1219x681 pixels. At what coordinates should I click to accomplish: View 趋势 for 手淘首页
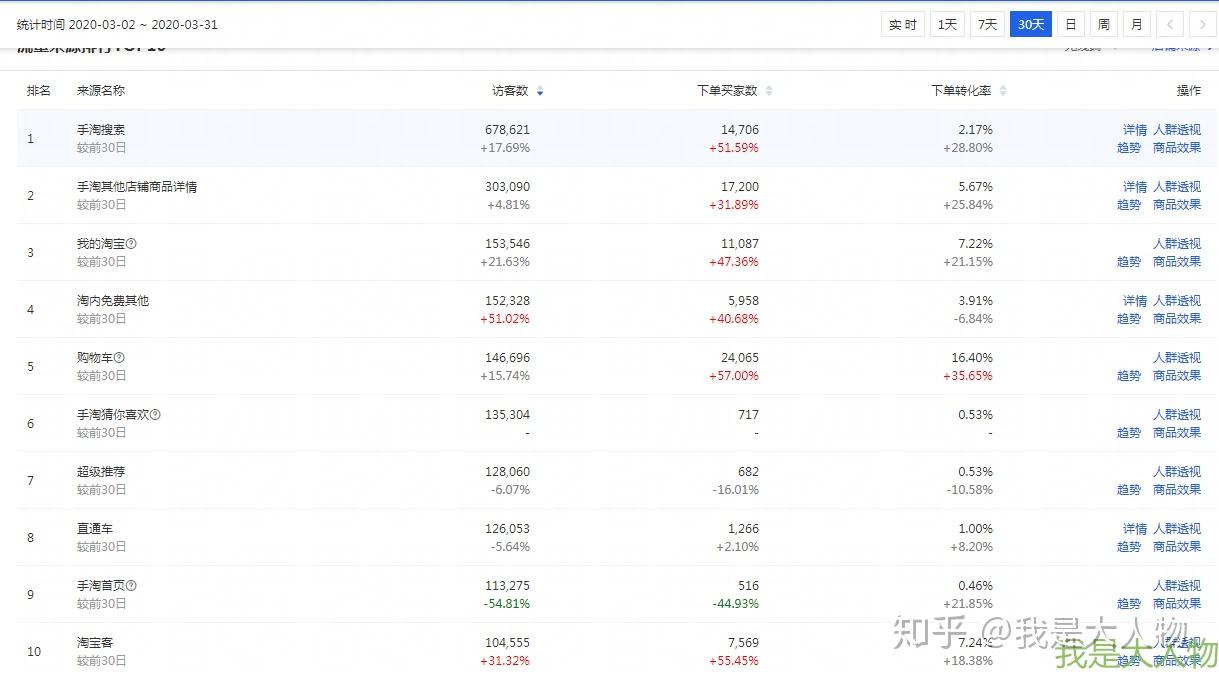pyautogui.click(x=1129, y=604)
